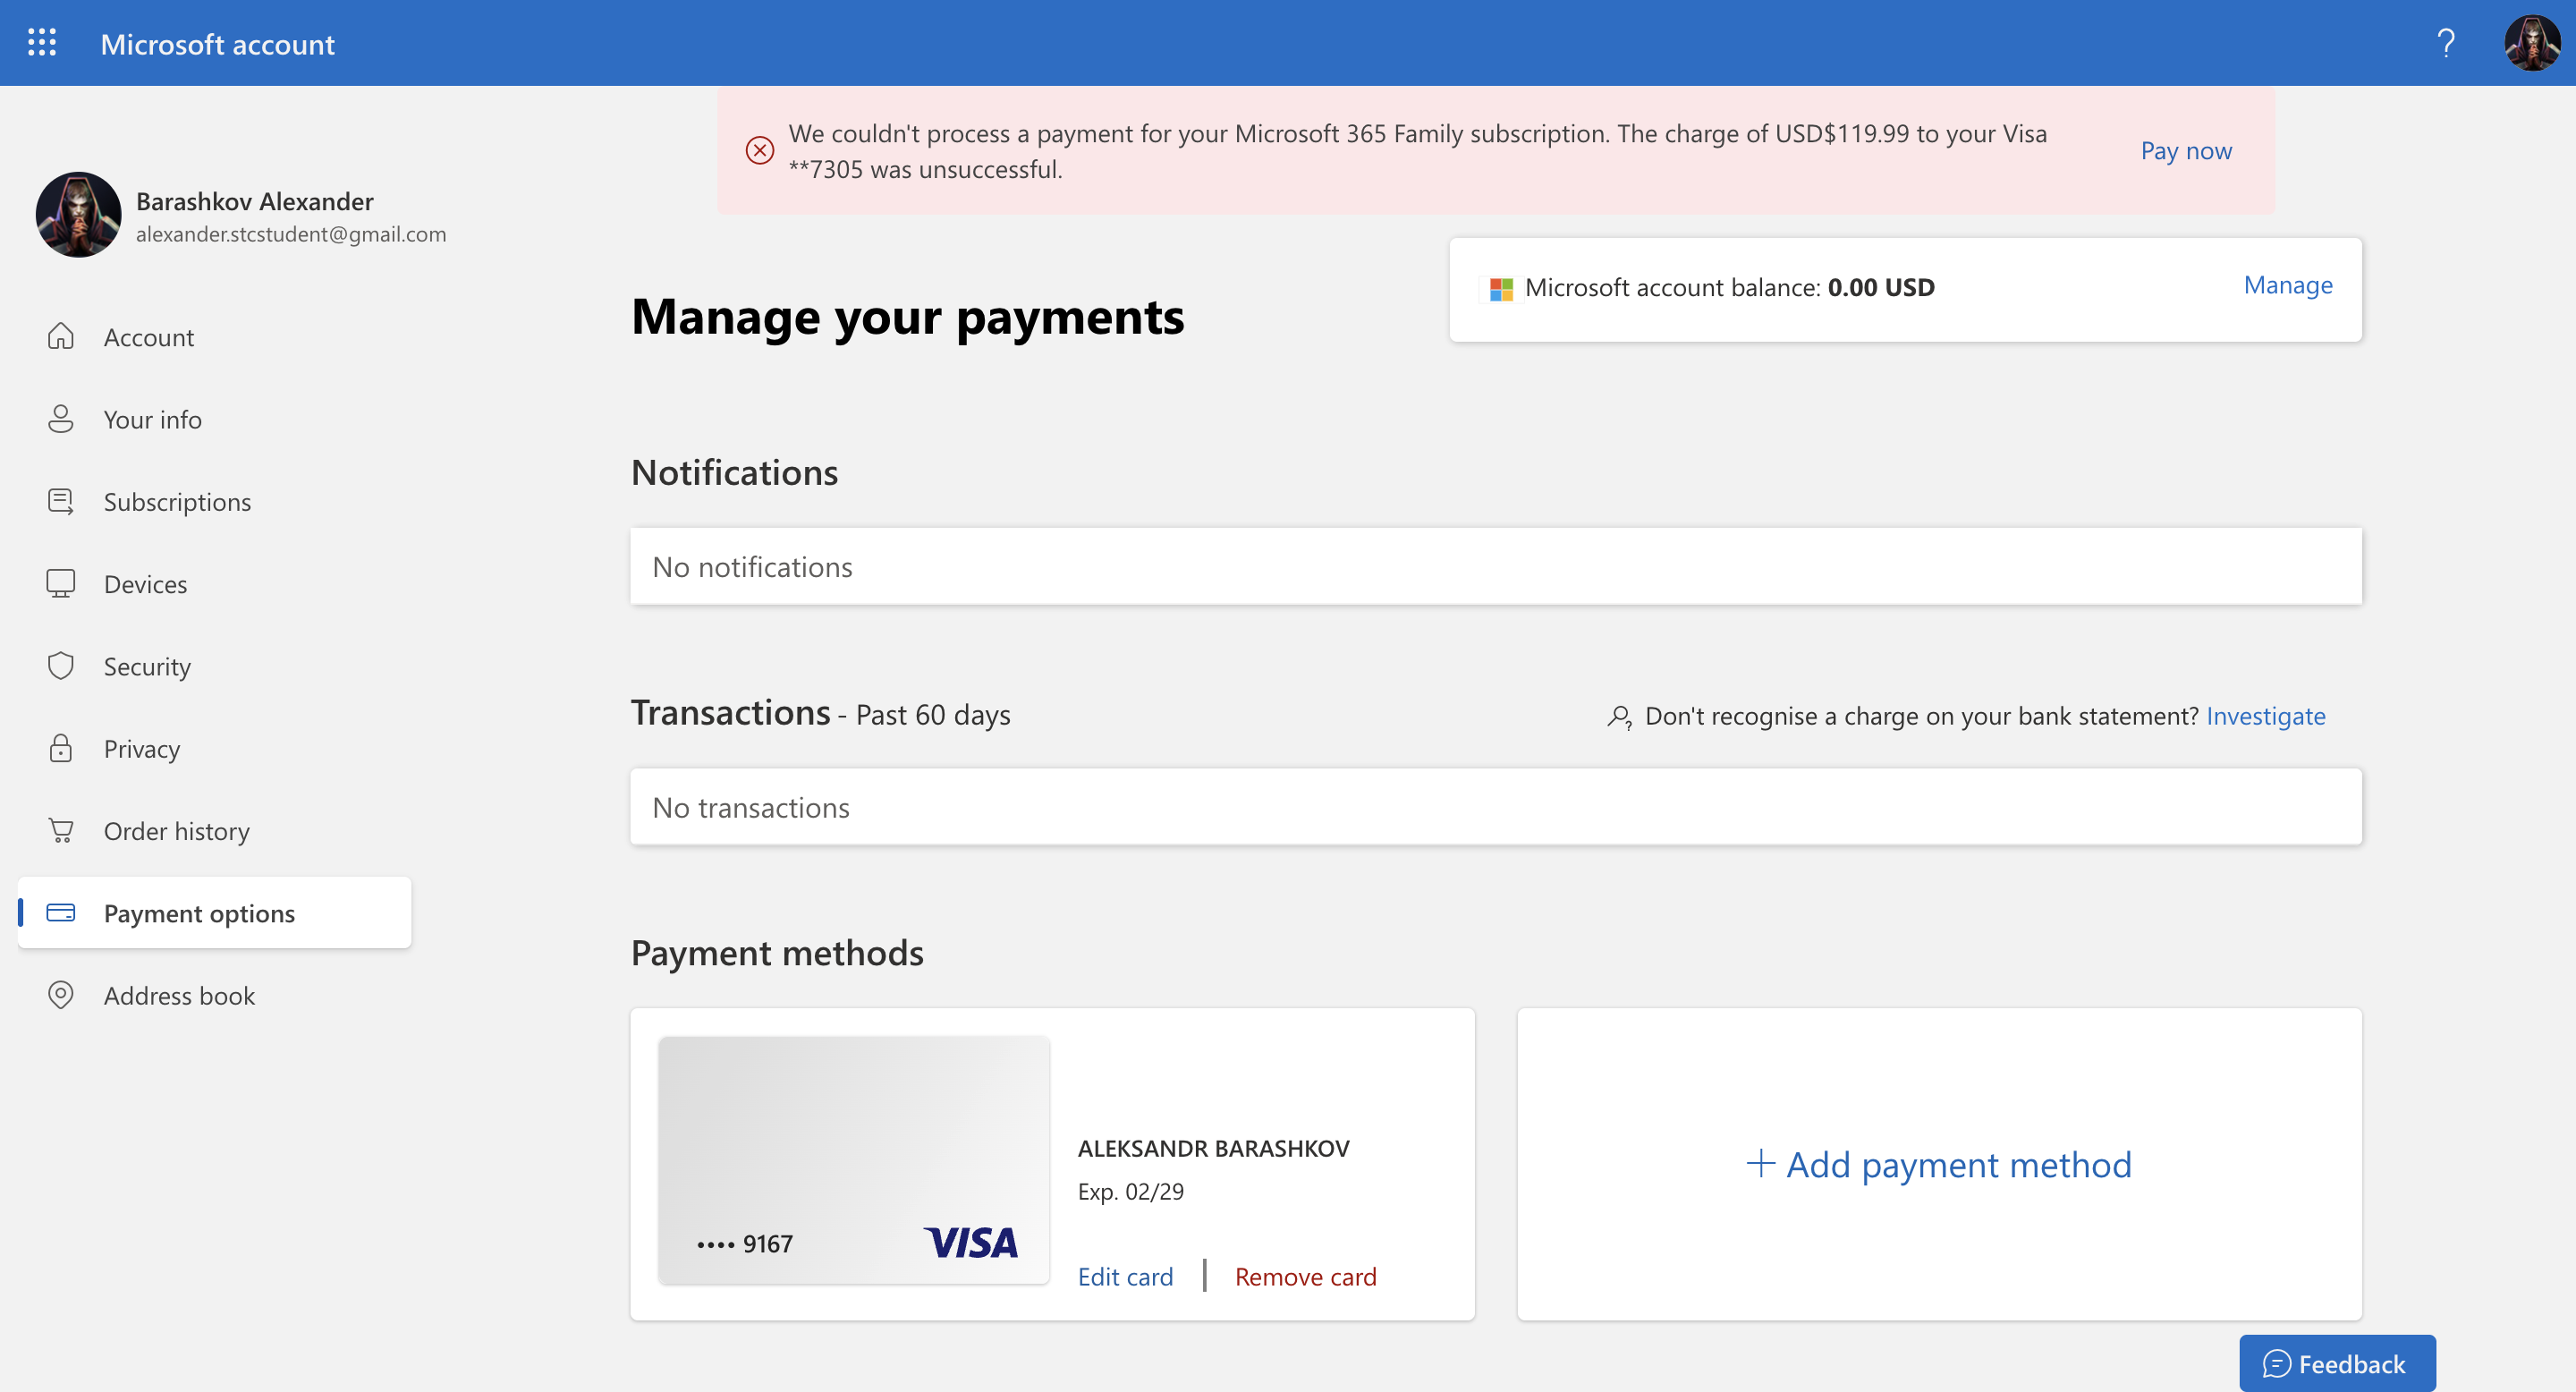
Task: Open the app launcher grid icon
Action: pos(40,42)
